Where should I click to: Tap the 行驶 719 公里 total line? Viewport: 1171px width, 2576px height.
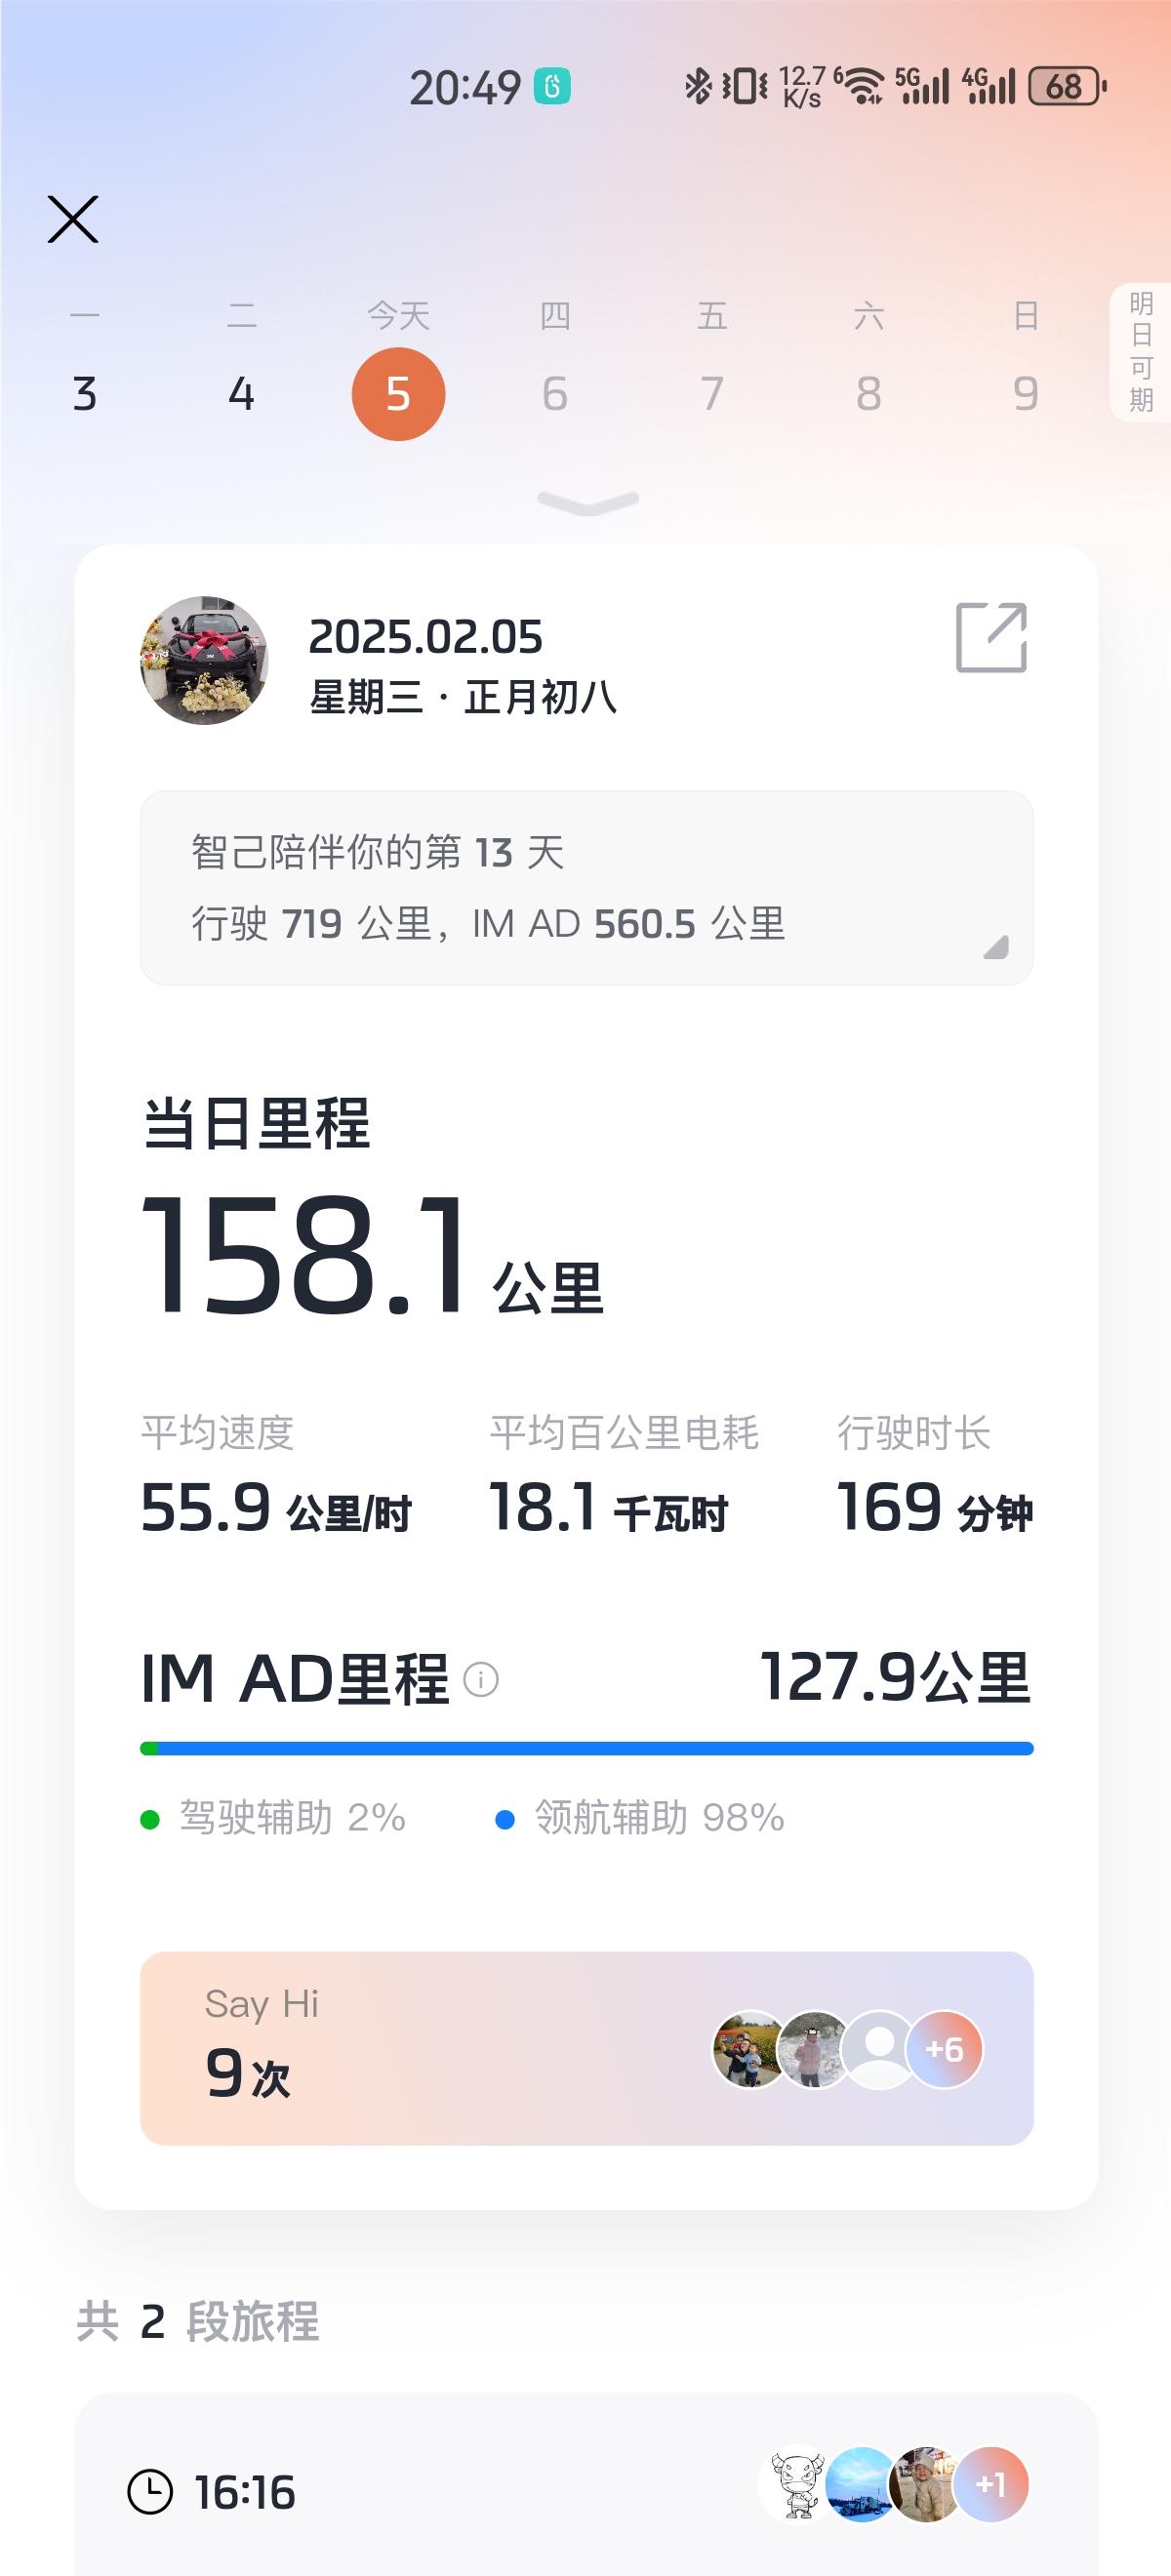488,924
